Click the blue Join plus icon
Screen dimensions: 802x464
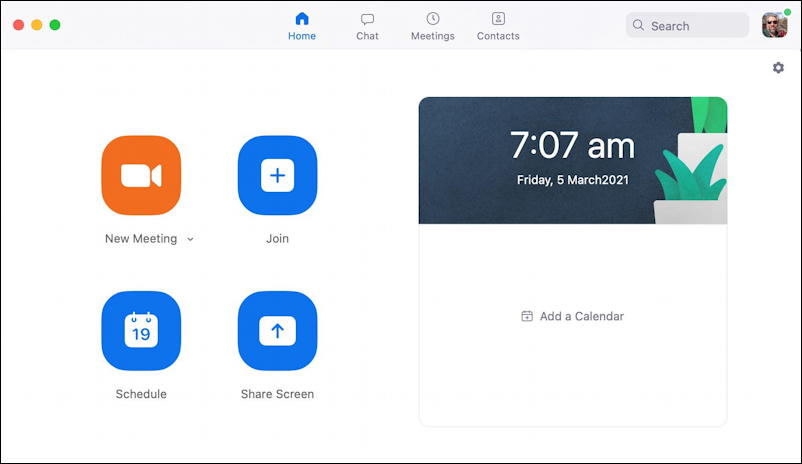tap(277, 175)
